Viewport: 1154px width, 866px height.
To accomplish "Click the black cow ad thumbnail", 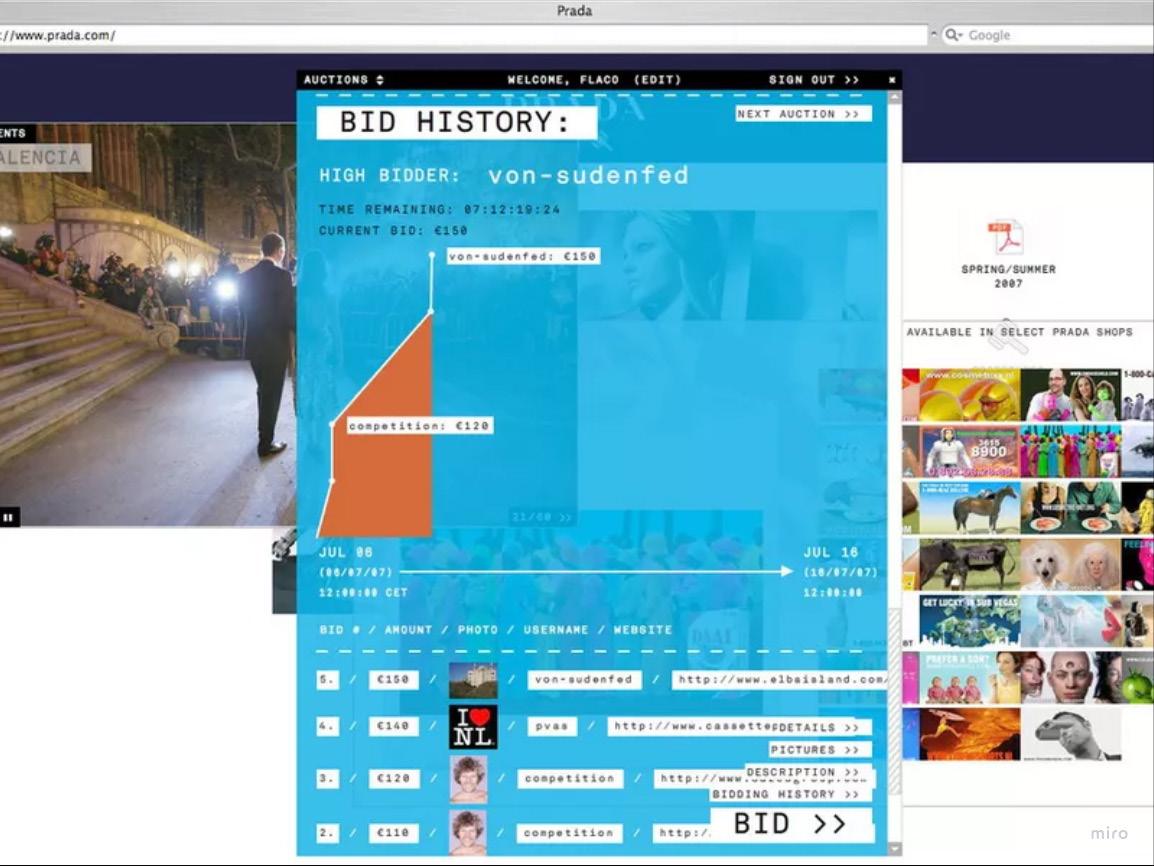I will [970, 564].
